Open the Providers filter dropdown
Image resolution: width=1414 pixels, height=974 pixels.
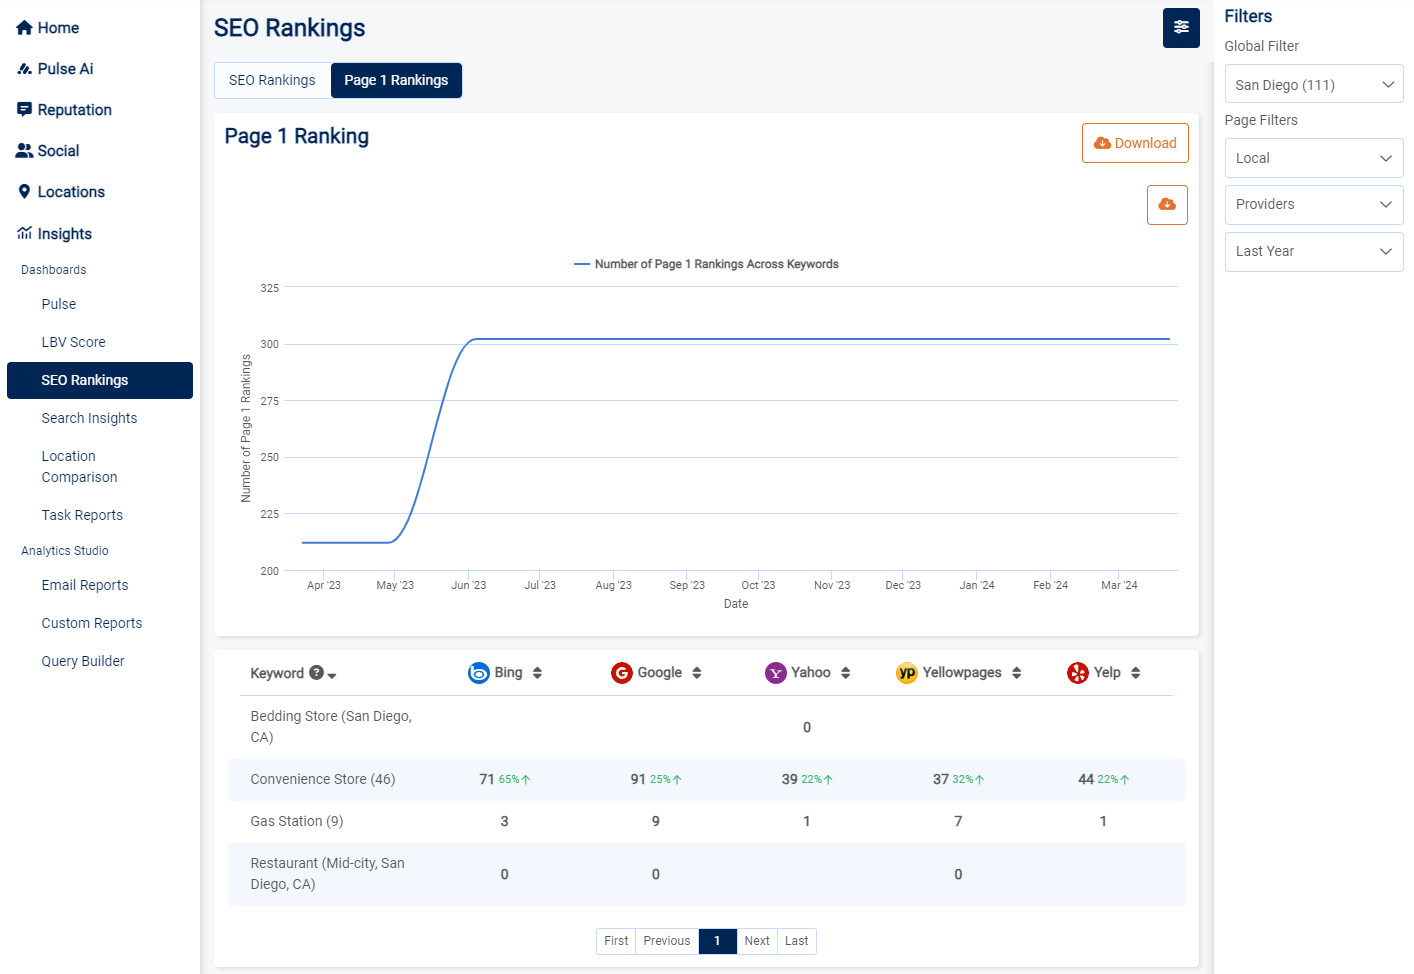(x=1313, y=205)
